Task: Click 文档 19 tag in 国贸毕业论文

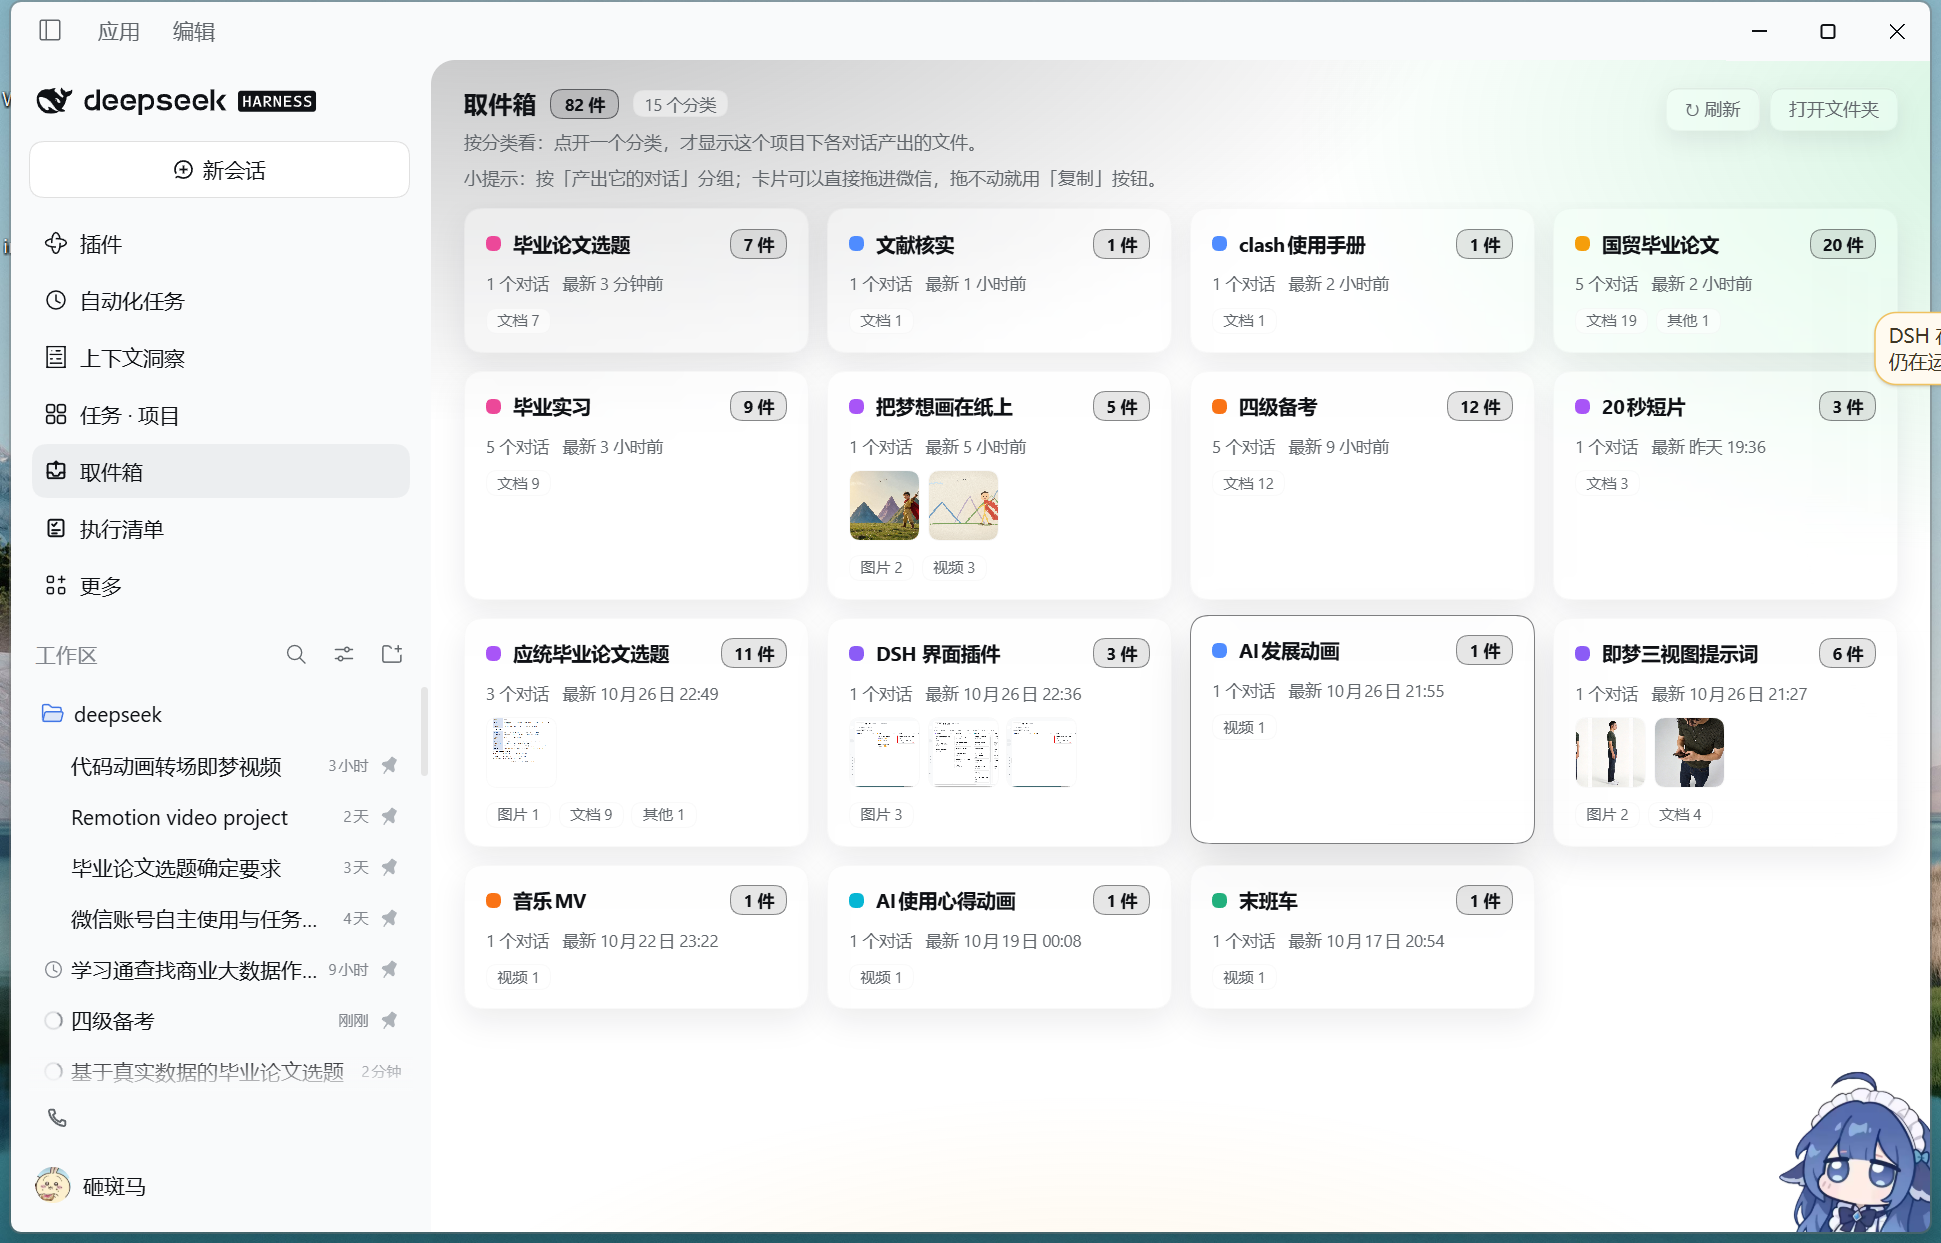Action: 1611,320
